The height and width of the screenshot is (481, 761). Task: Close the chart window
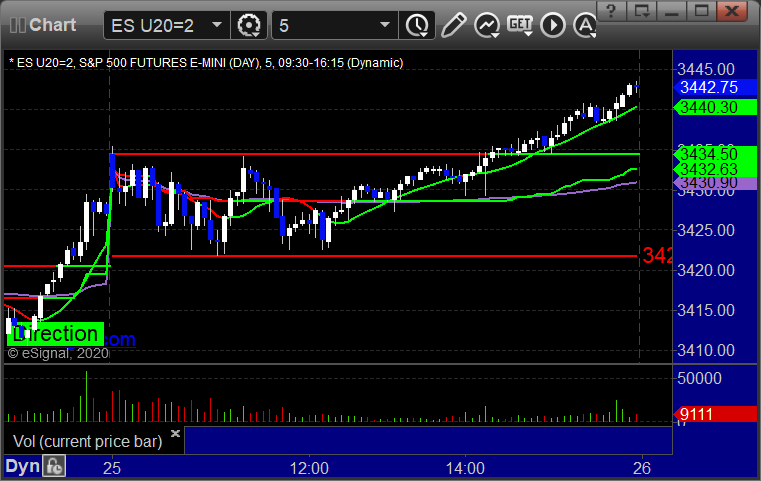pyautogui.click(x=732, y=10)
